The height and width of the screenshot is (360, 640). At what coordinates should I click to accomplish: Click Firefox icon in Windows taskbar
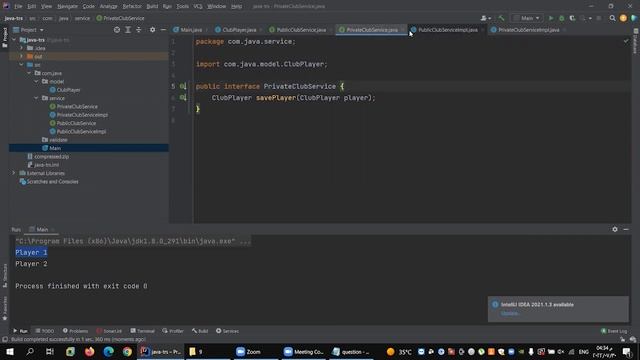tap(89, 351)
